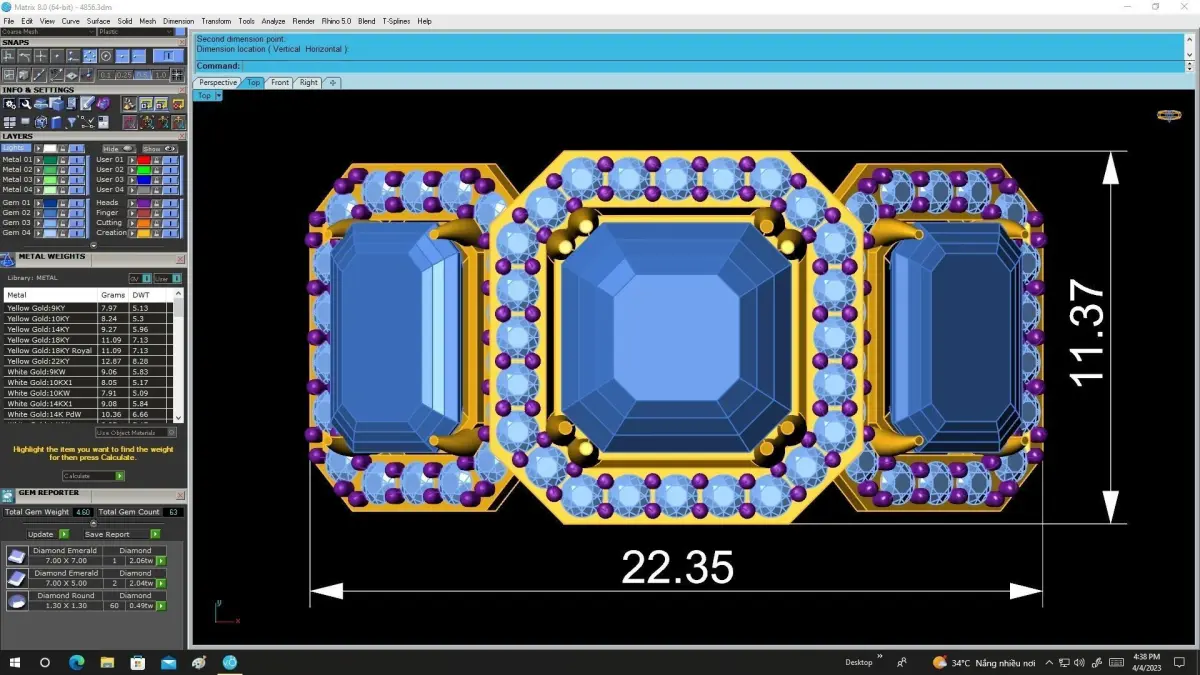Viewport: 1200px width, 675px height.
Task: Click the Metal Weights scale icon
Action: [x=7, y=259]
